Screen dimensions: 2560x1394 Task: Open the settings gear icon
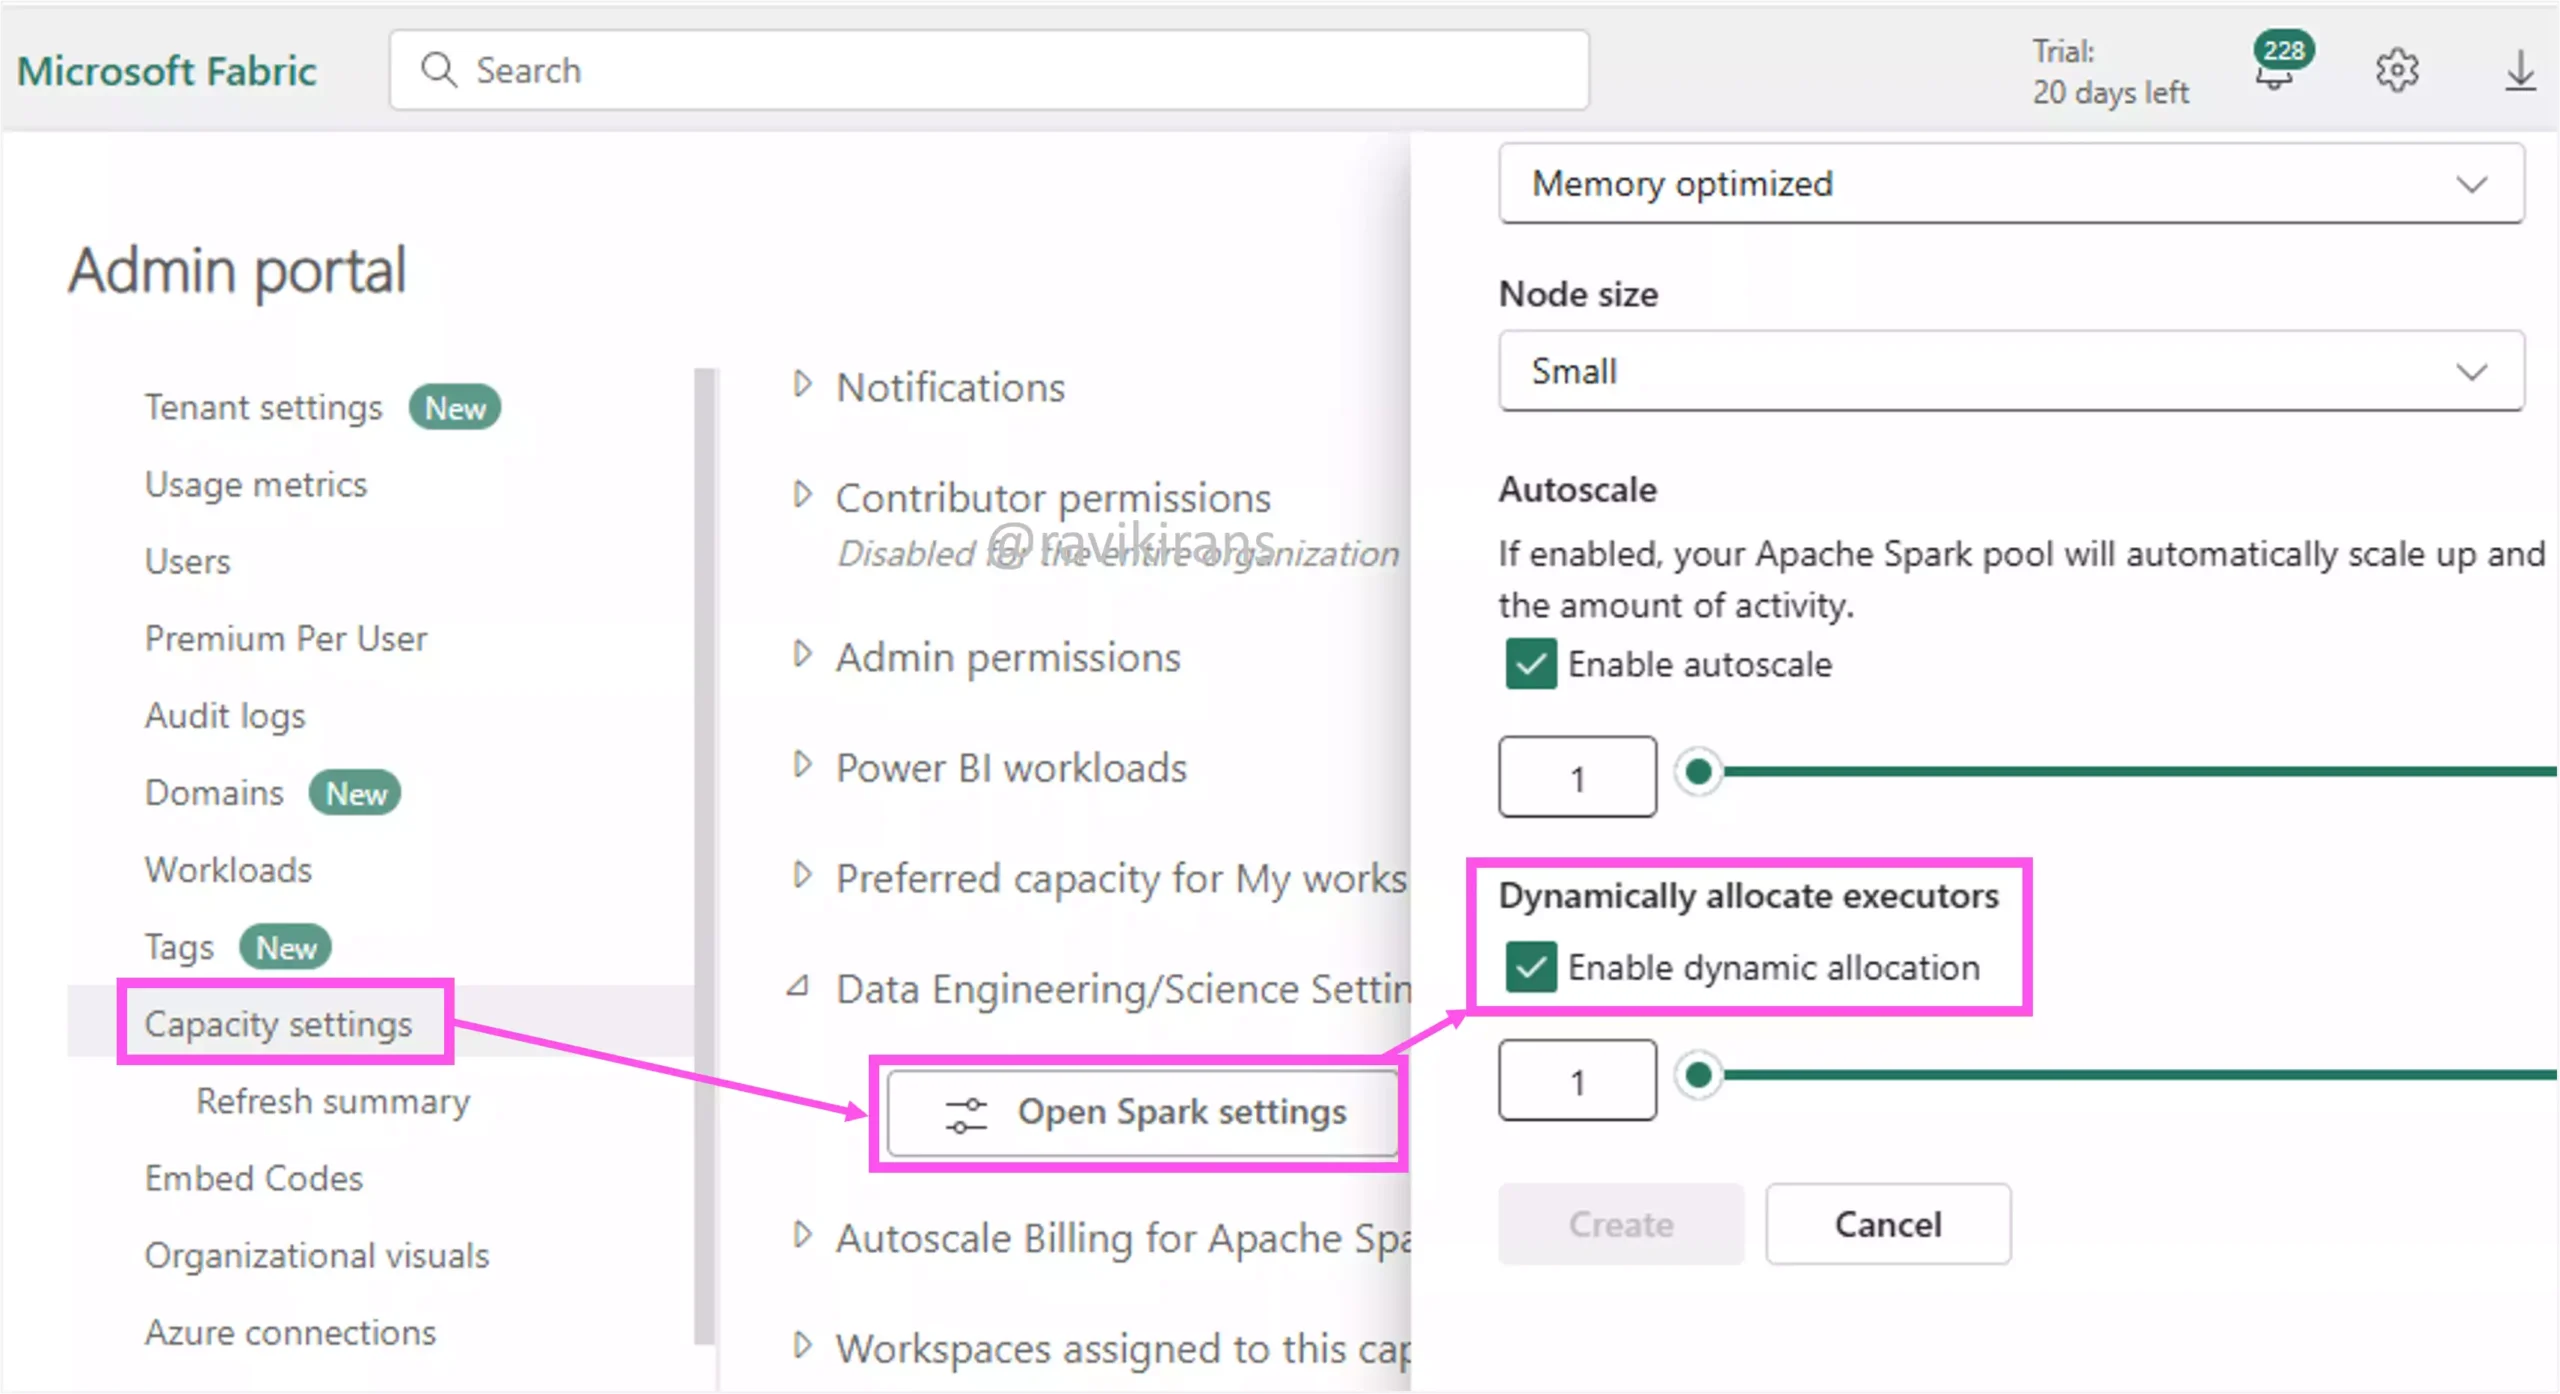[2397, 70]
